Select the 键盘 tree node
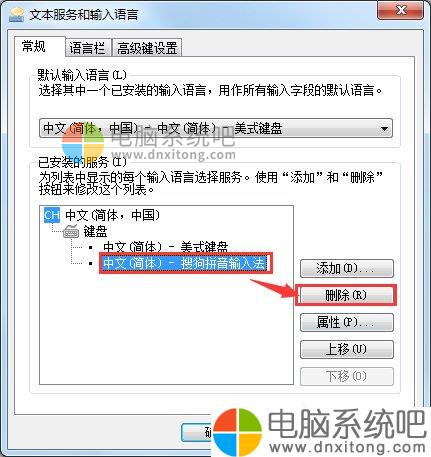 coord(95,231)
